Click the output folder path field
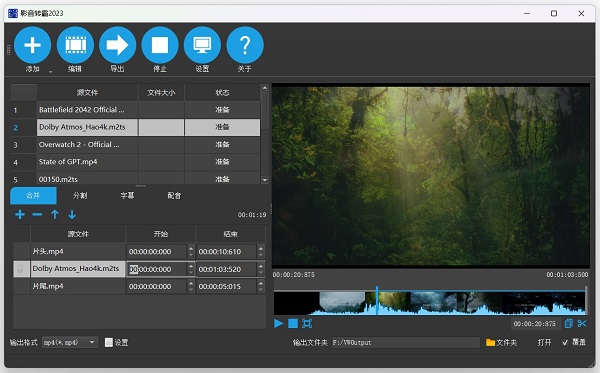The width and height of the screenshot is (600, 373). tap(405, 342)
